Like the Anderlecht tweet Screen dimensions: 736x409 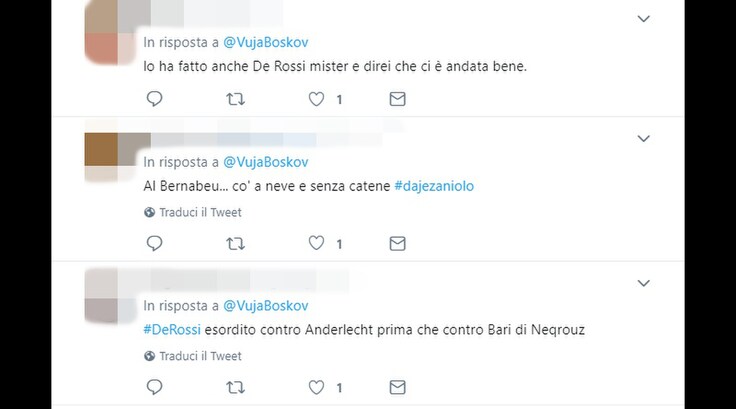(316, 387)
